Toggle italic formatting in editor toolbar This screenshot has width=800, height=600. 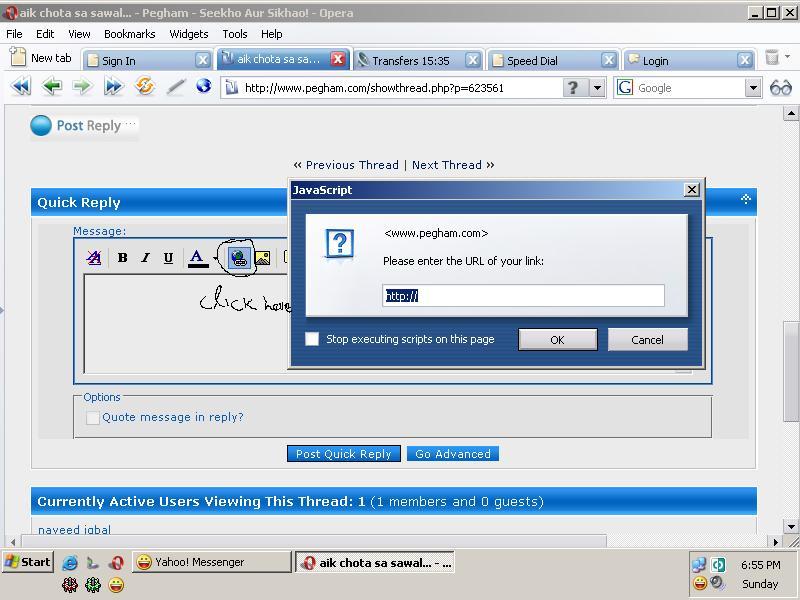(x=145, y=258)
